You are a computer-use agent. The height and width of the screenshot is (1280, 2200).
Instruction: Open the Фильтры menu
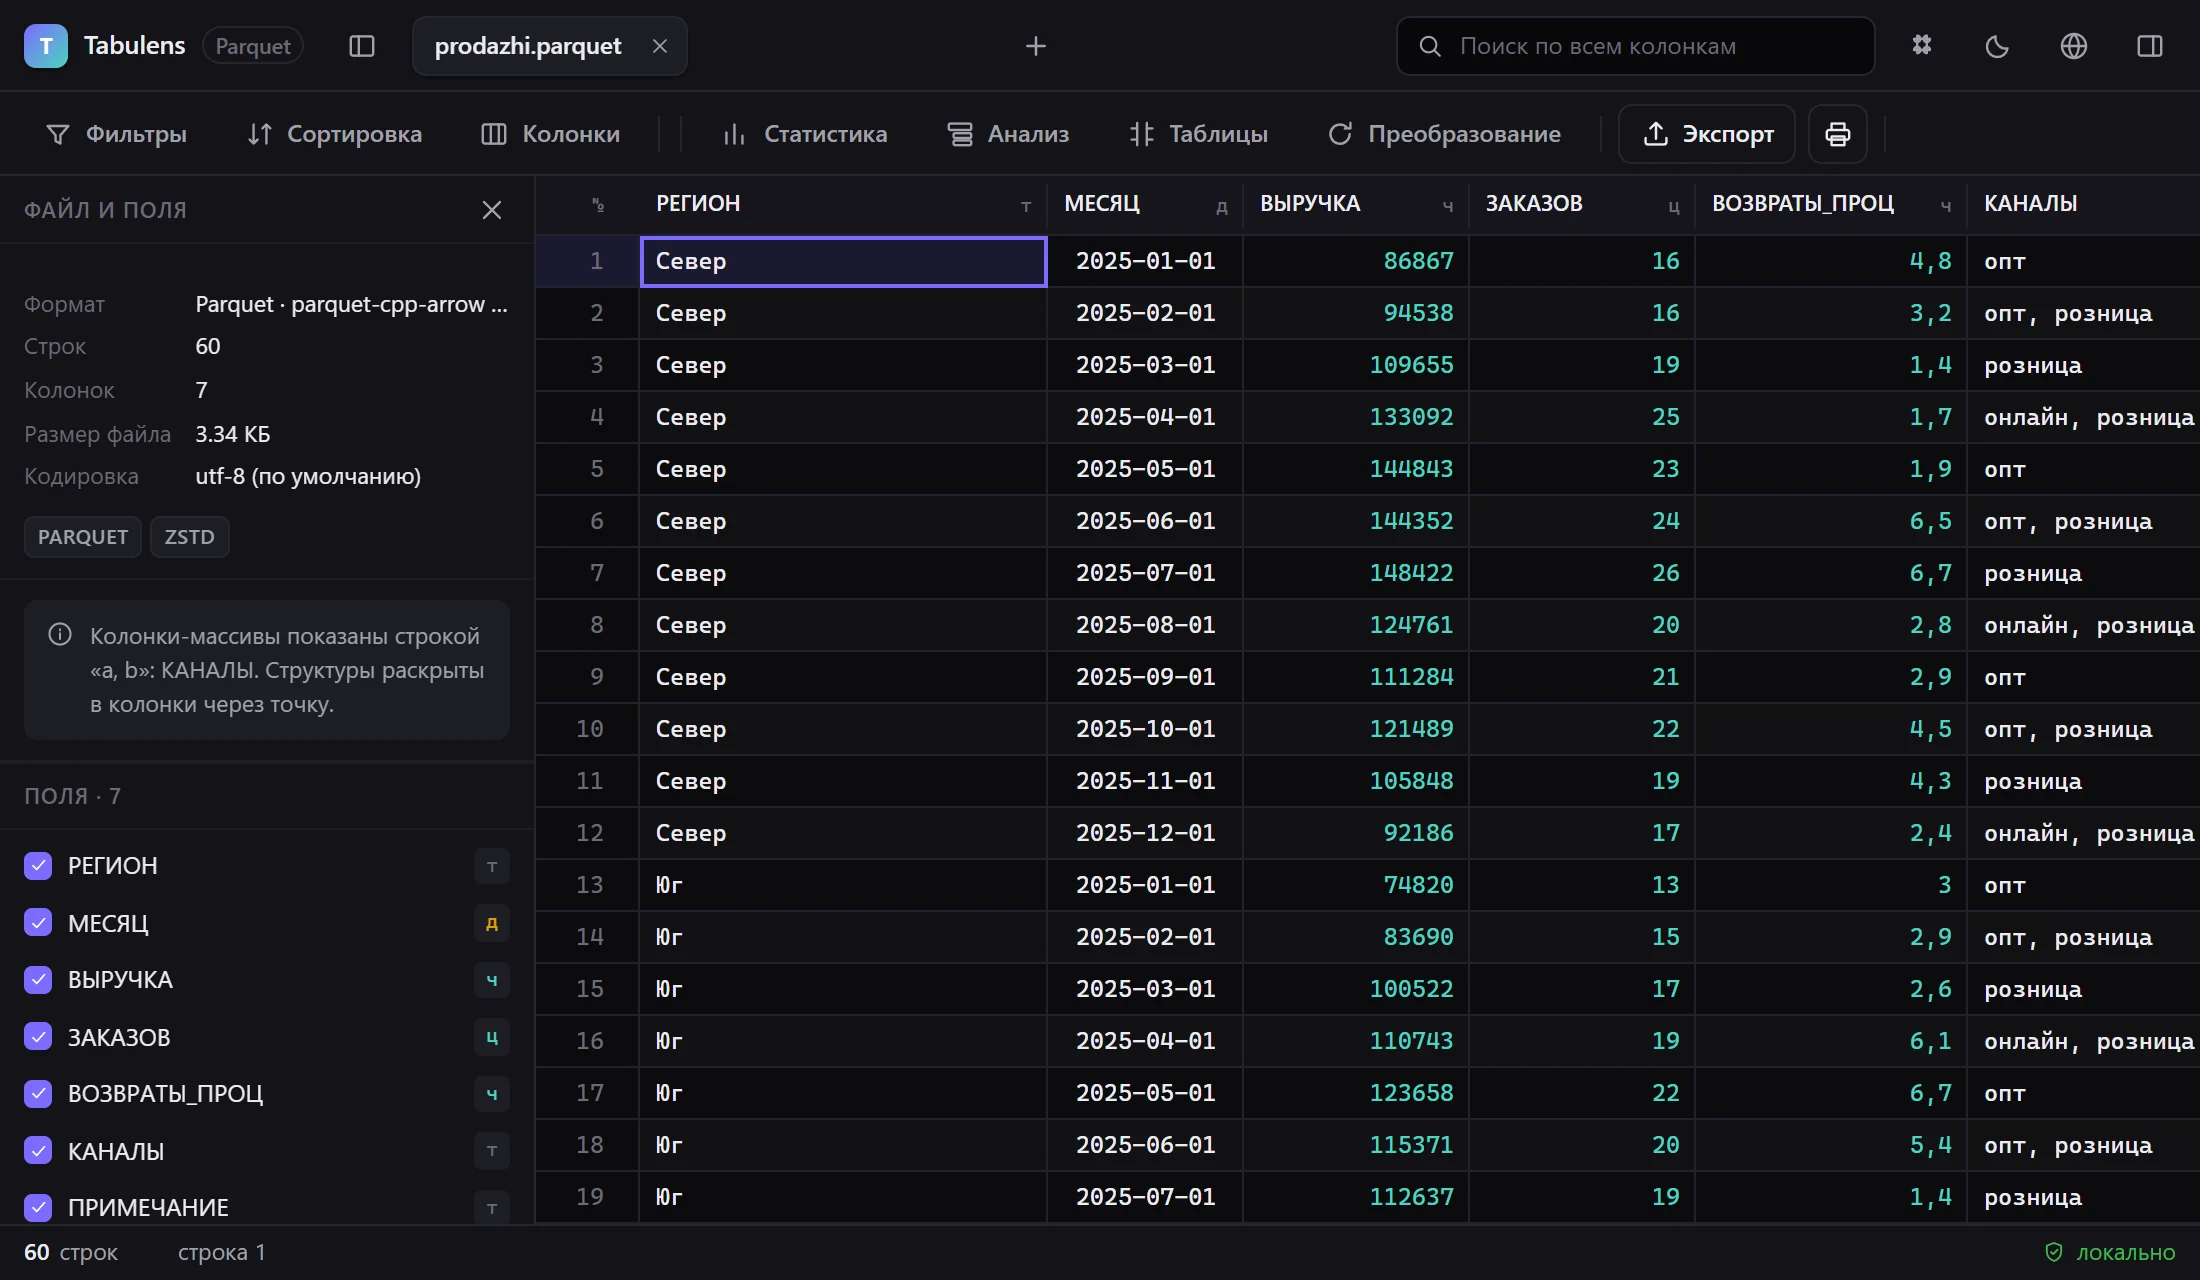[117, 134]
